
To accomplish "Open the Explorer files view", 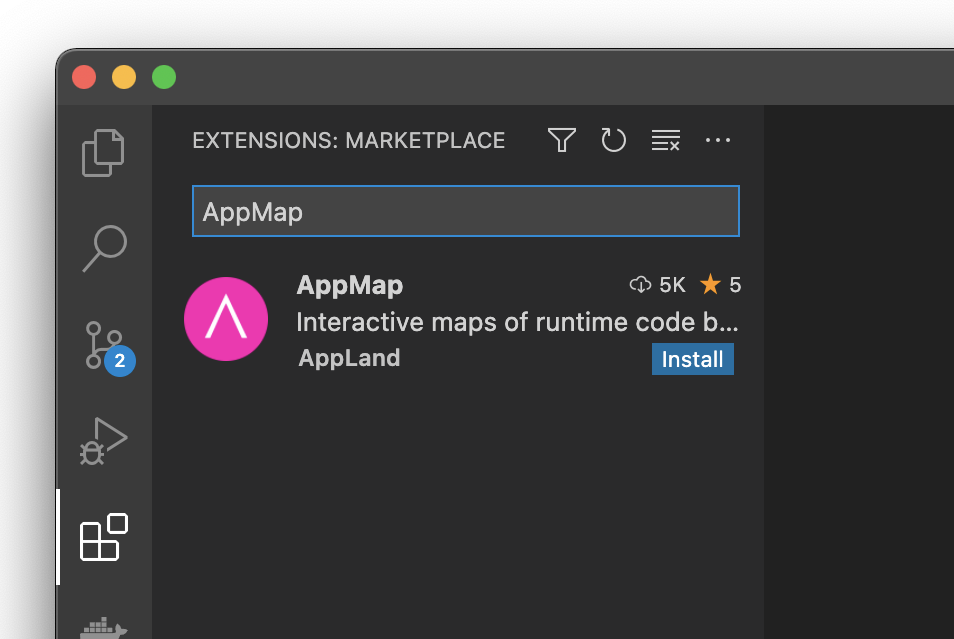I will coord(103,153).
